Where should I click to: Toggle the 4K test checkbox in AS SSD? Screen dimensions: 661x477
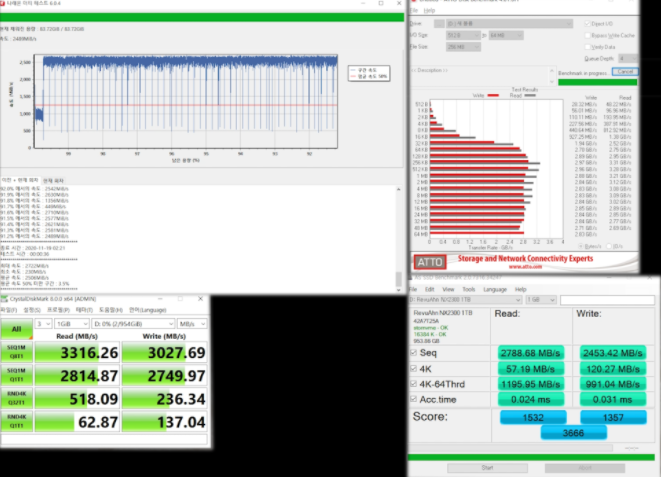pyautogui.click(x=414, y=368)
